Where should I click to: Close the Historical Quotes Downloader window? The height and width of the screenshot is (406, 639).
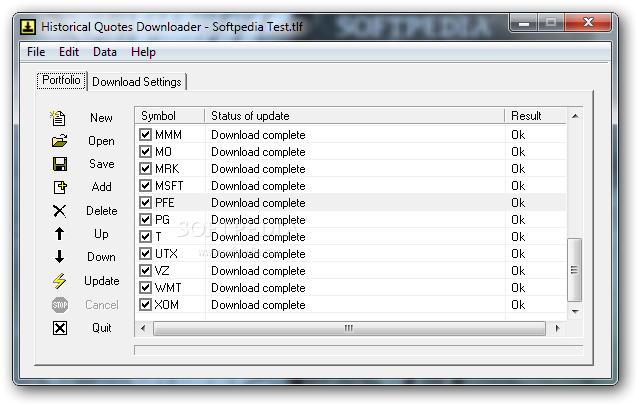click(x=588, y=22)
